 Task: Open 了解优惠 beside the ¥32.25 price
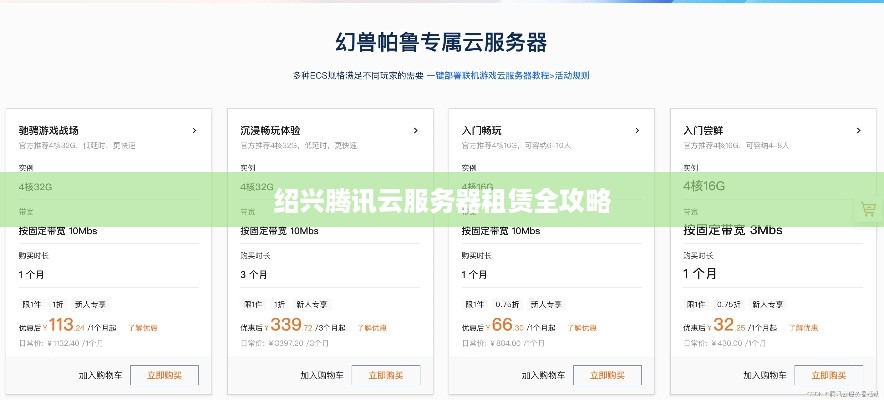click(803, 327)
